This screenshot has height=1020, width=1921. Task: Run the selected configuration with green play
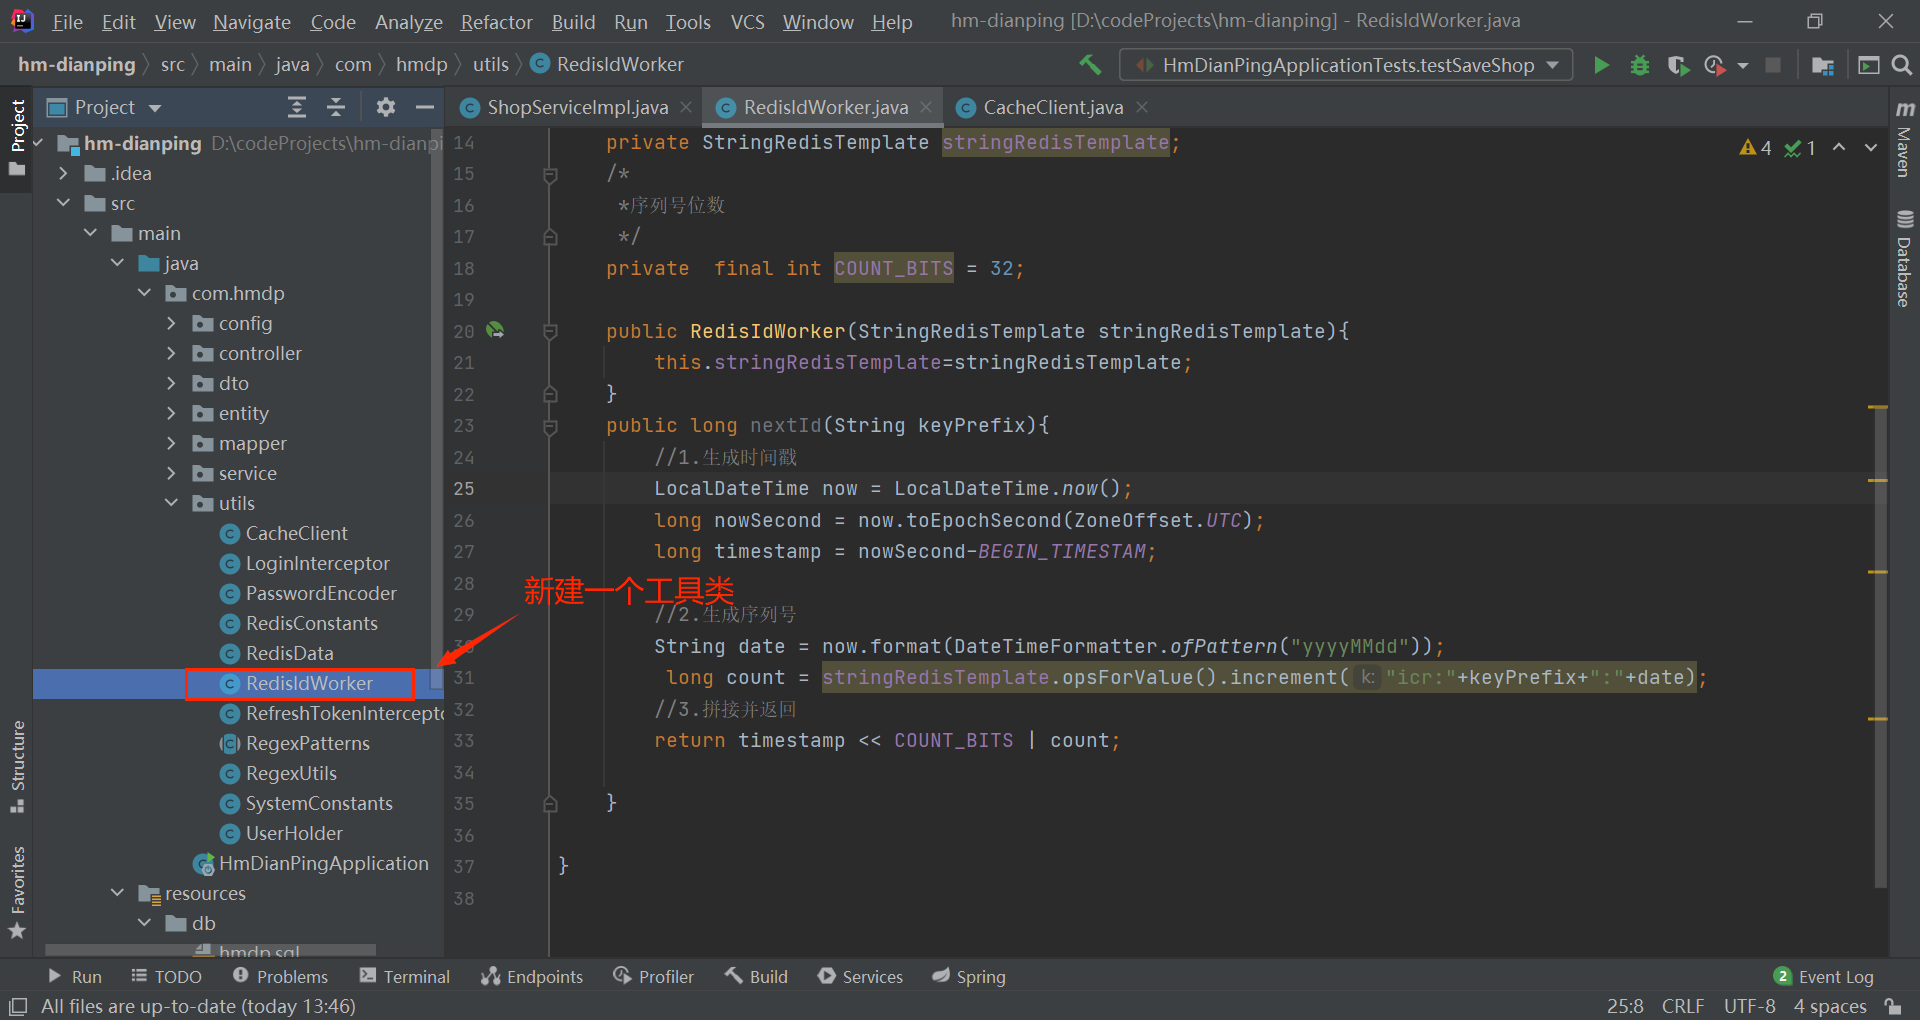click(1601, 65)
